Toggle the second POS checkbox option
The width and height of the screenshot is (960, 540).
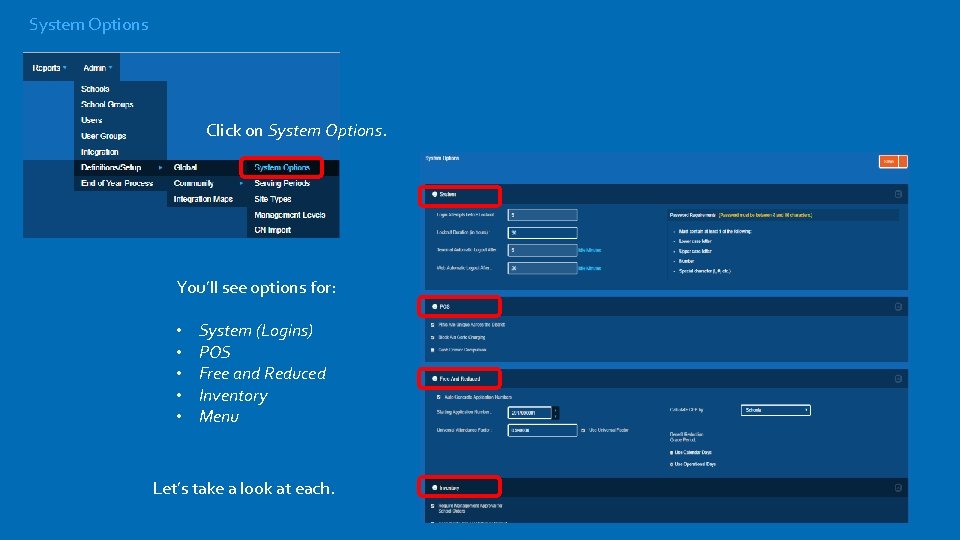433,337
